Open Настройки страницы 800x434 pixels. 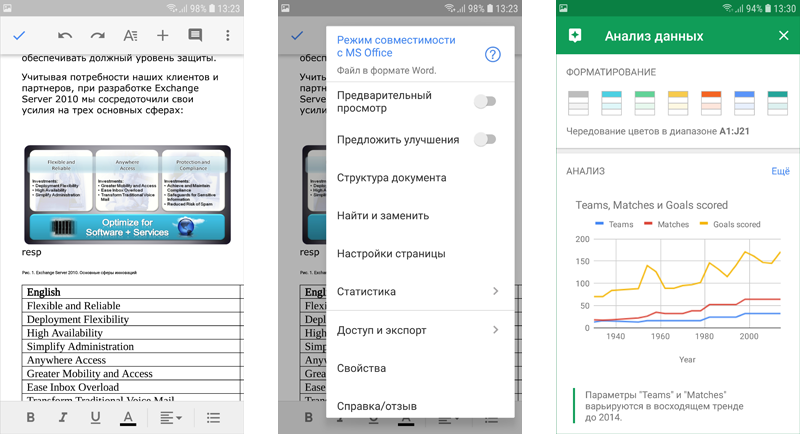click(420, 253)
